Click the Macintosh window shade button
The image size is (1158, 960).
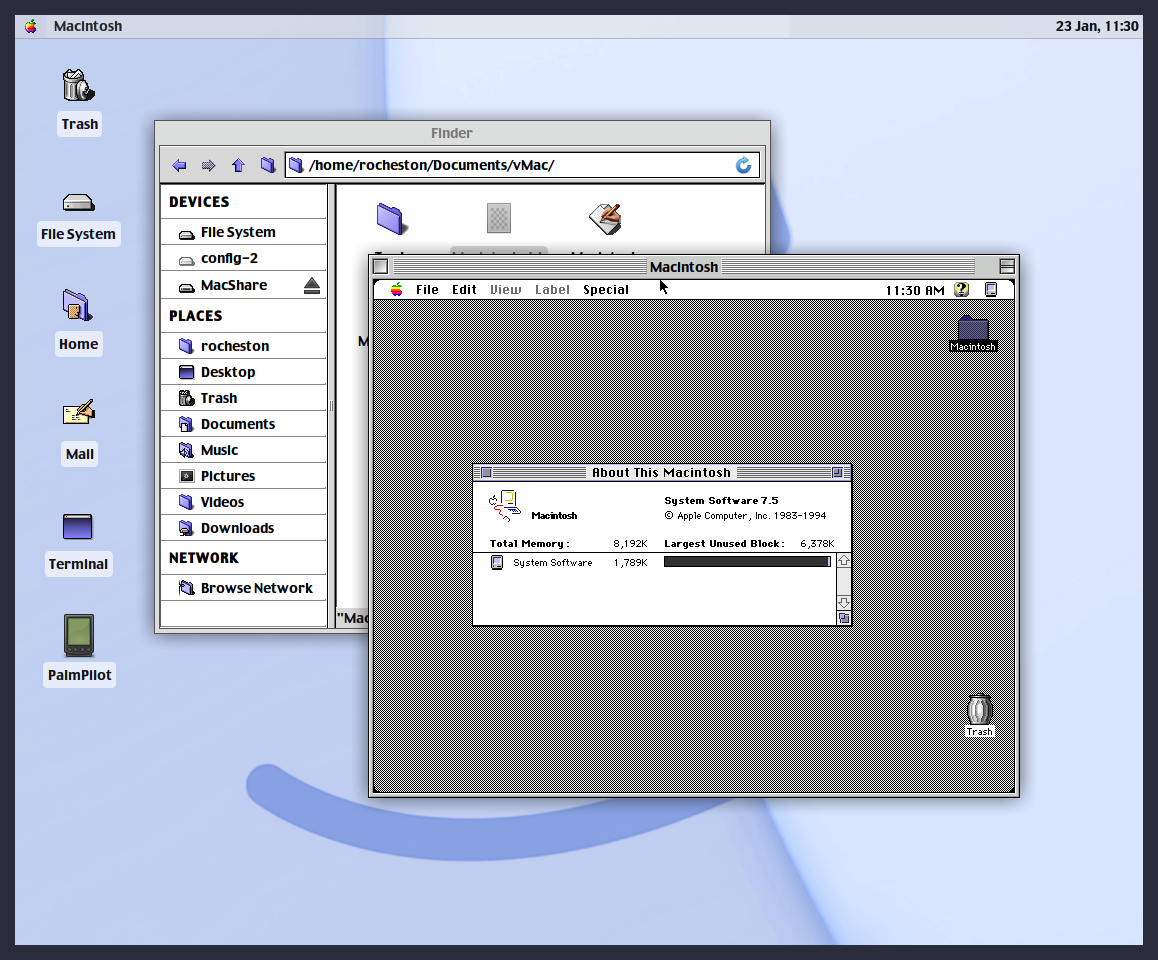tap(1007, 267)
